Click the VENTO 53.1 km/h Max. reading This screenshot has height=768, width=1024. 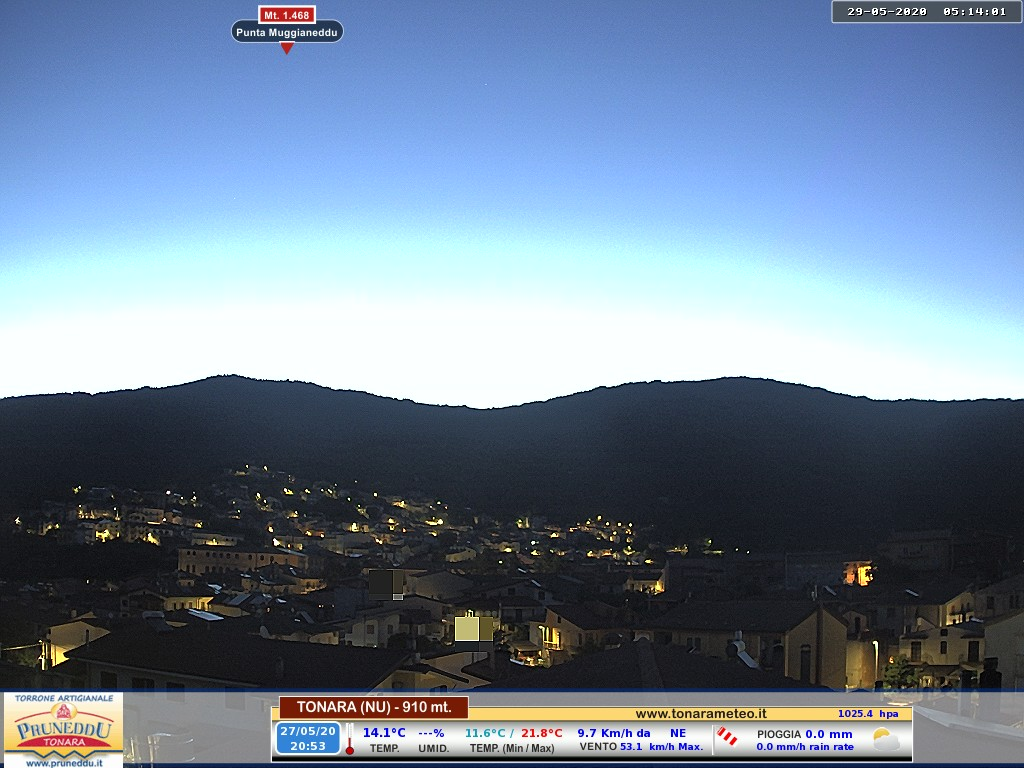(641, 746)
